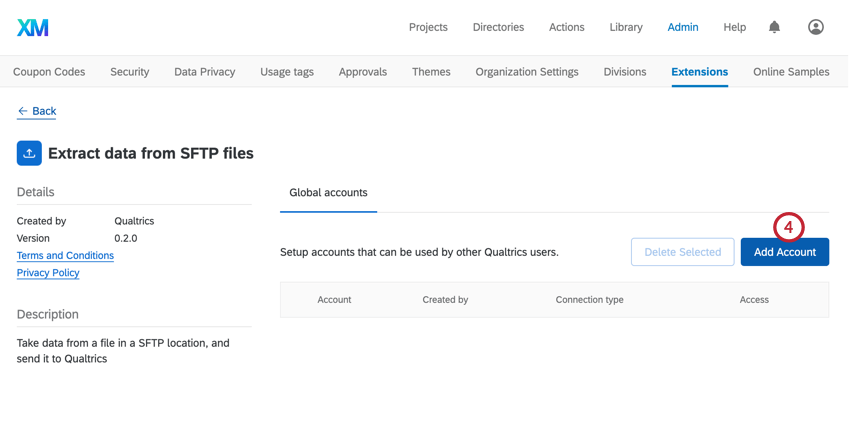Click the Account column header
This screenshot has width=850, height=425.
click(334, 300)
